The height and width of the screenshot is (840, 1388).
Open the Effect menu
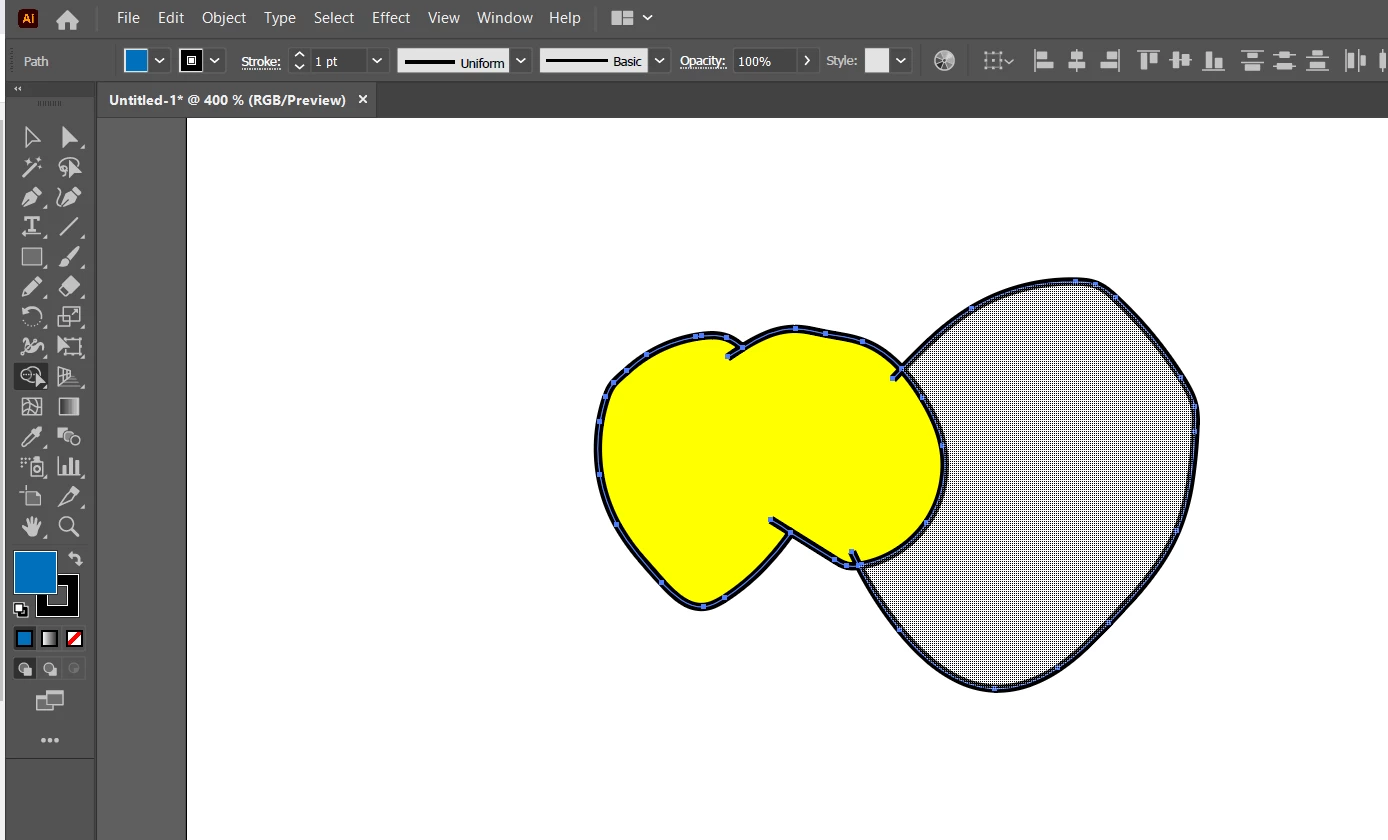tap(391, 18)
